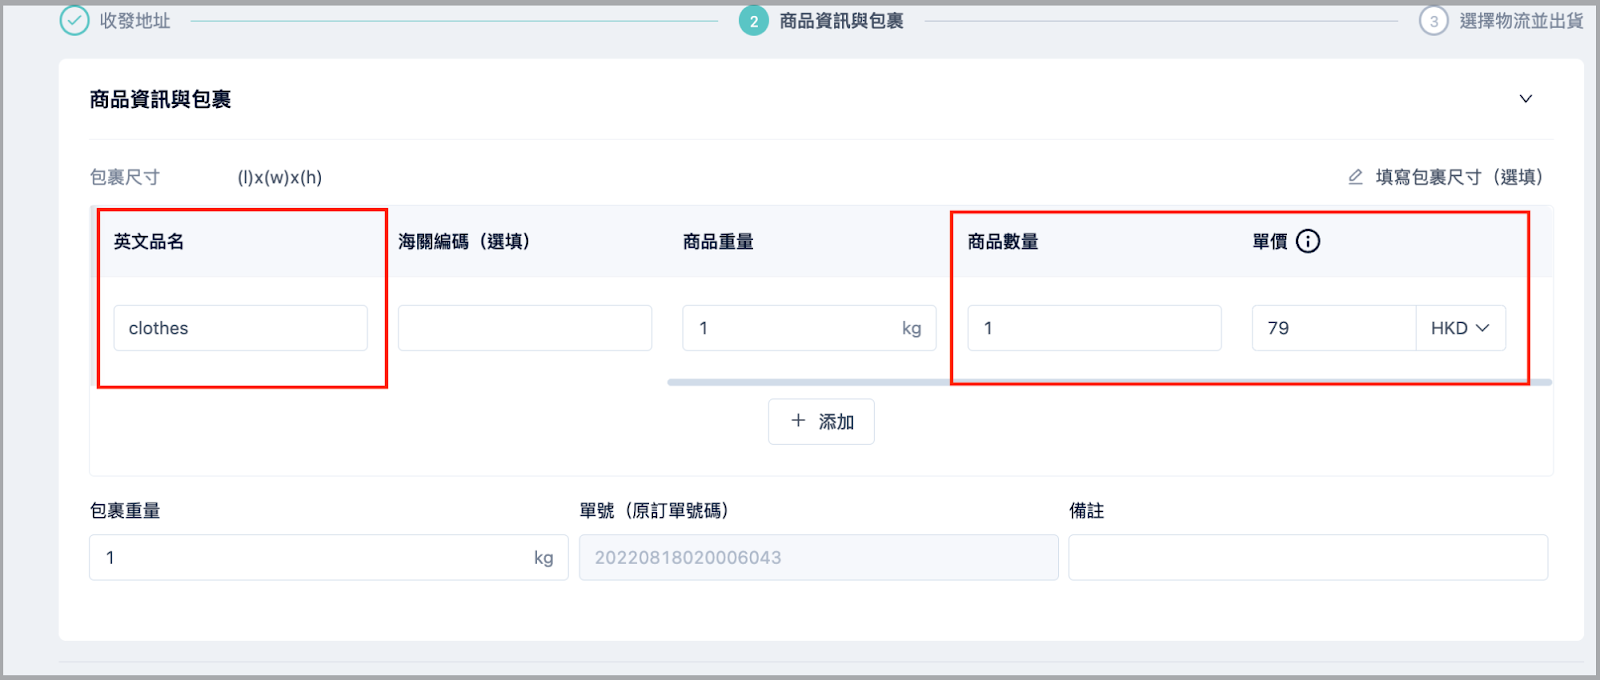
Task: Click the horizontal scrollbar under product table
Action: 1109,382
